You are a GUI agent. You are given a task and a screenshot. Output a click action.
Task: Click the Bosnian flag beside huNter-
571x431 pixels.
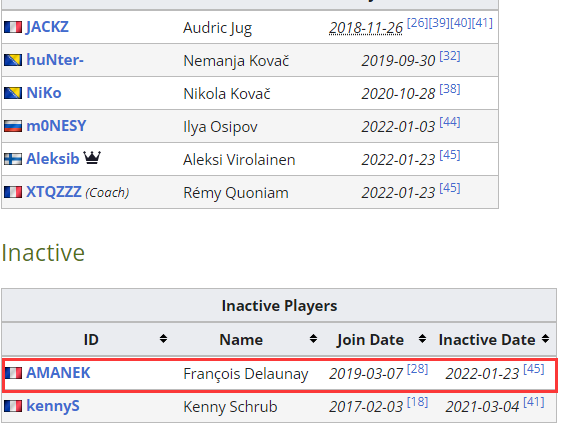13,60
